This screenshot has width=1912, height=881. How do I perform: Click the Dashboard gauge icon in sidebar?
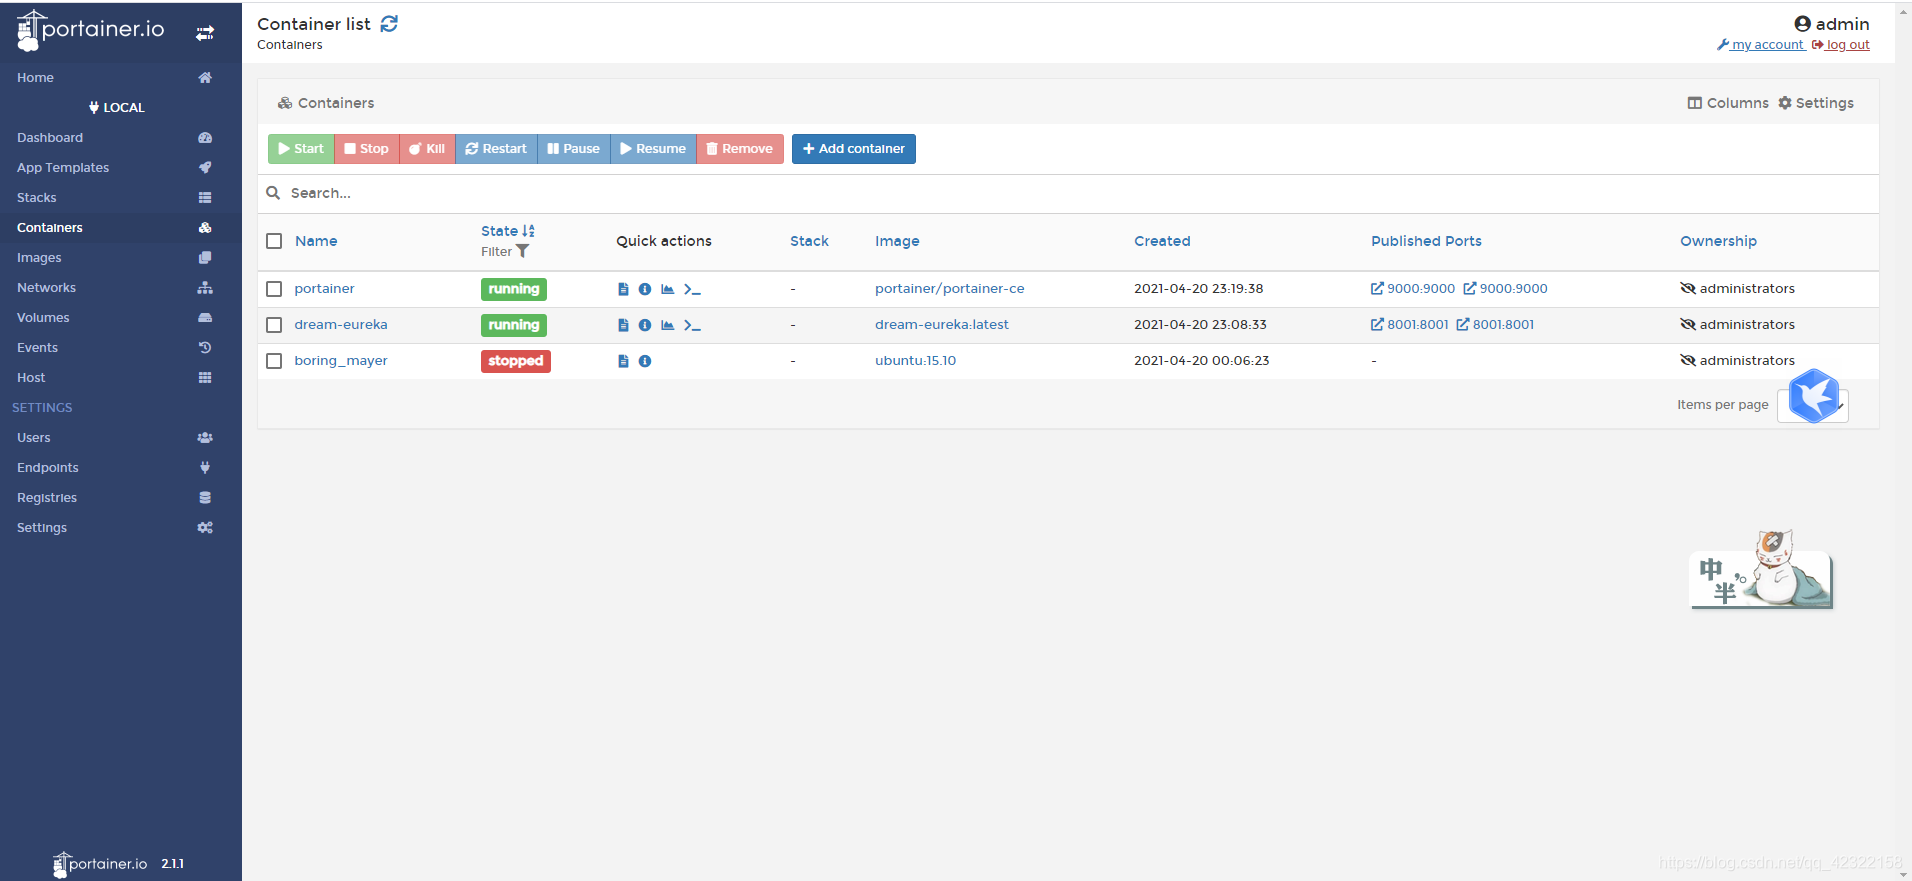(205, 137)
